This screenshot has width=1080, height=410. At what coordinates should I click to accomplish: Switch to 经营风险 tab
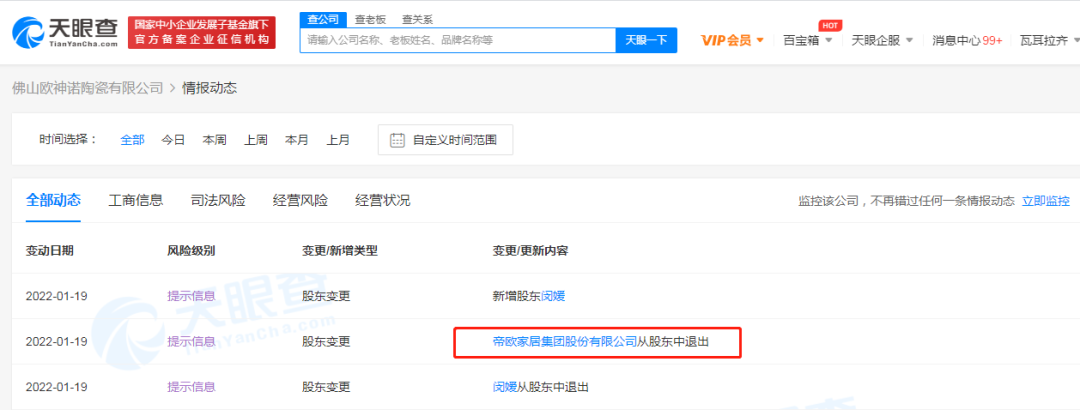point(300,201)
